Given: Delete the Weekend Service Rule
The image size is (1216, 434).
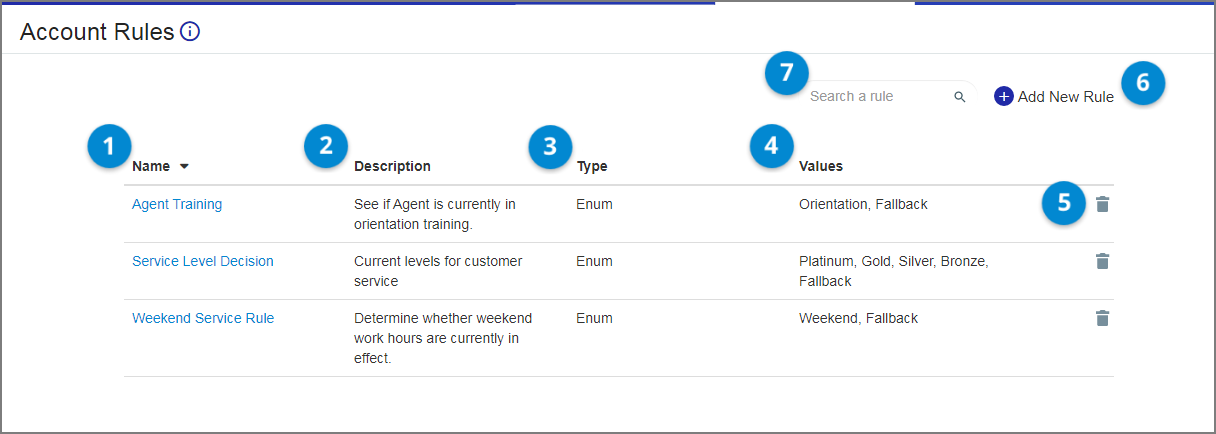Looking at the screenshot, I should point(1102,318).
